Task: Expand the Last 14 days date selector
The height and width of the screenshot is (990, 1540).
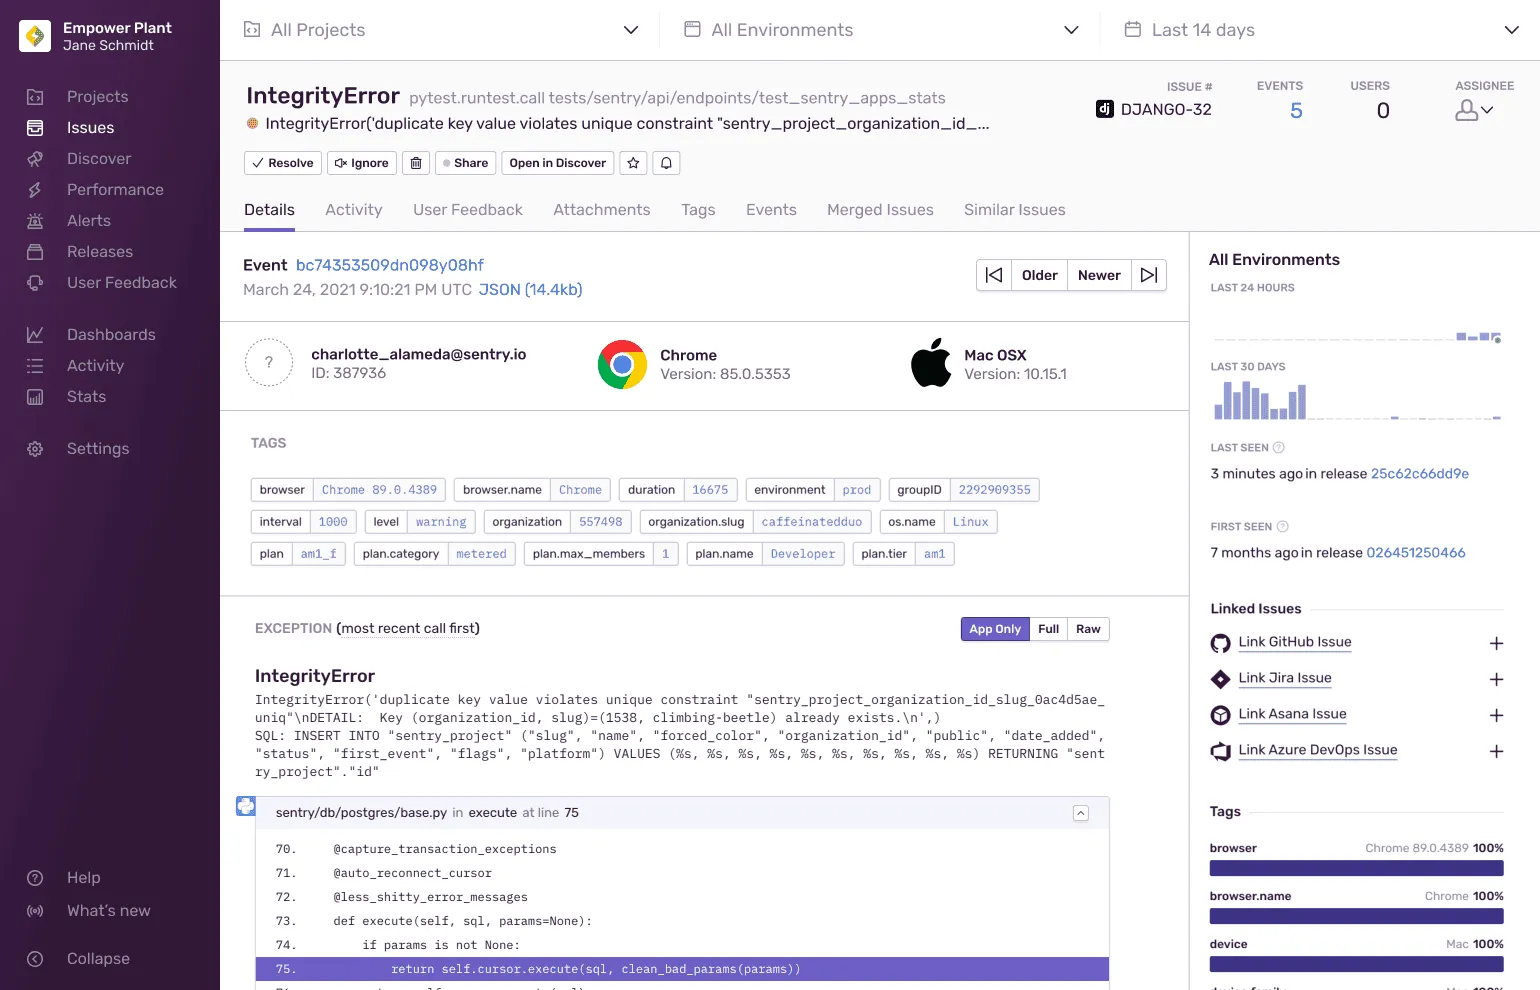Action: click(x=1320, y=30)
